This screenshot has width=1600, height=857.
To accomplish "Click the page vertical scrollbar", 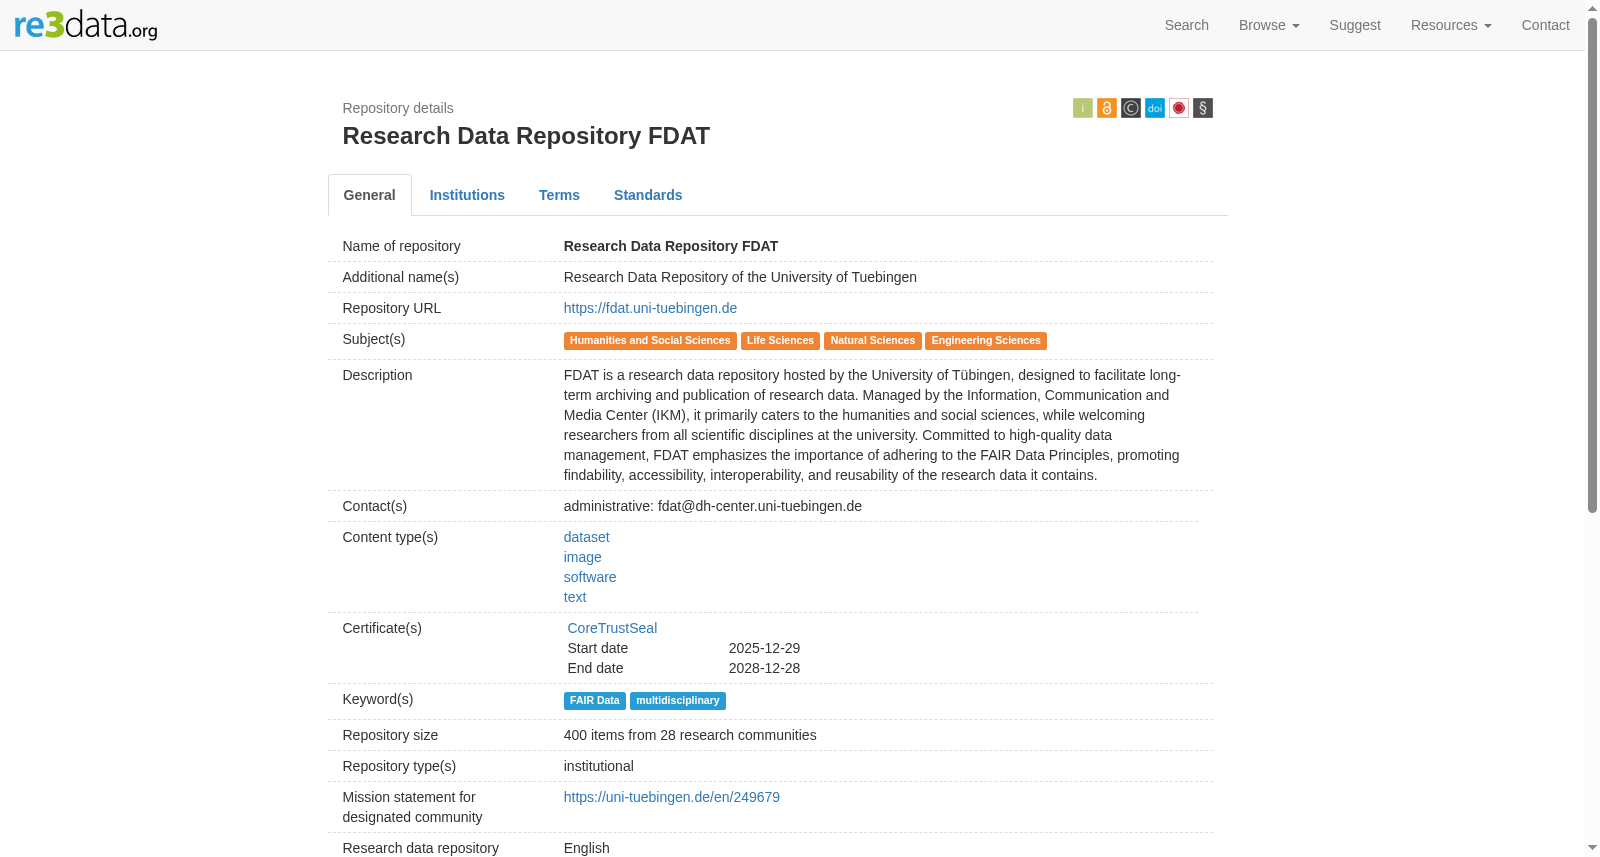I will 1592,265.
